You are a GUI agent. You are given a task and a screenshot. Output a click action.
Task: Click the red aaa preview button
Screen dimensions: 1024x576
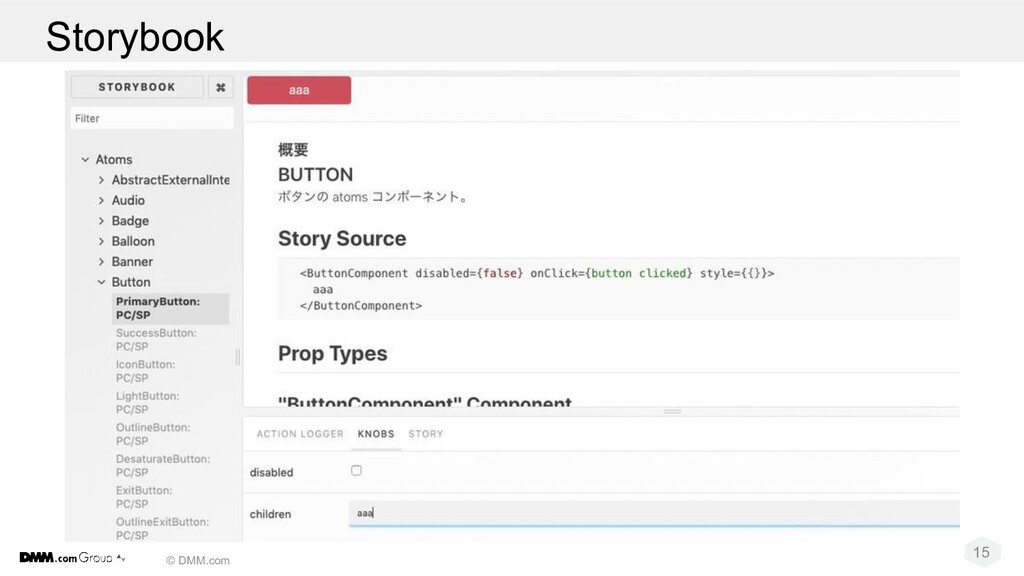(x=299, y=90)
